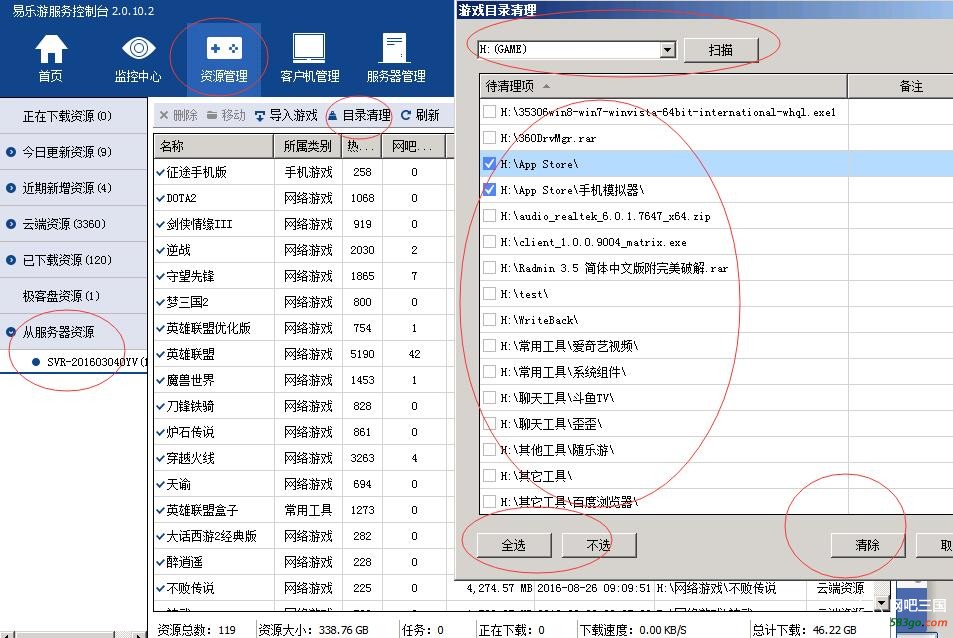This screenshot has height=638, width=953.
Task: Collapse the 从服务器资源 tree node
Action: click(x=11, y=332)
